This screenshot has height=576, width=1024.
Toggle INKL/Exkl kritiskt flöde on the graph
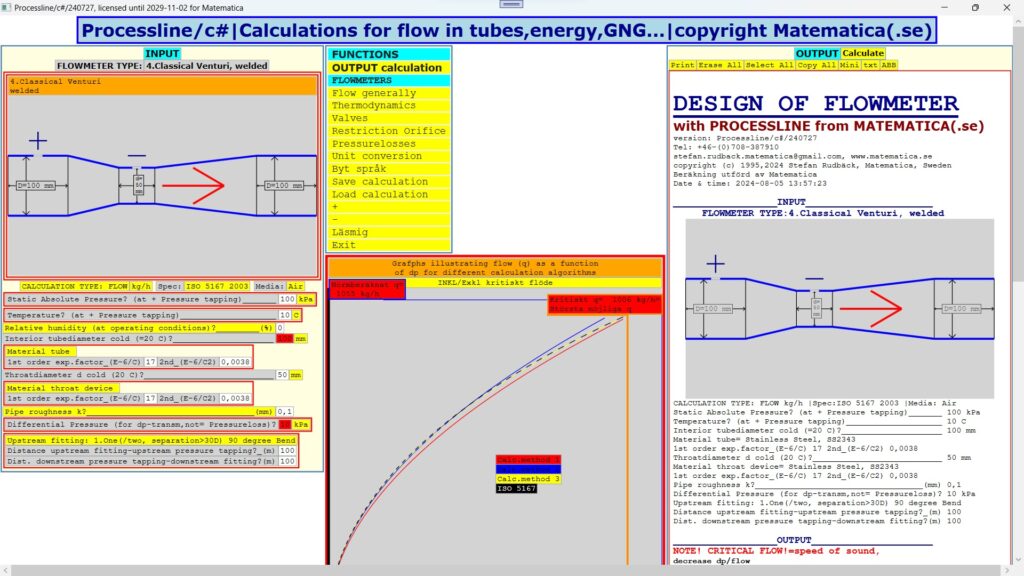pos(495,282)
